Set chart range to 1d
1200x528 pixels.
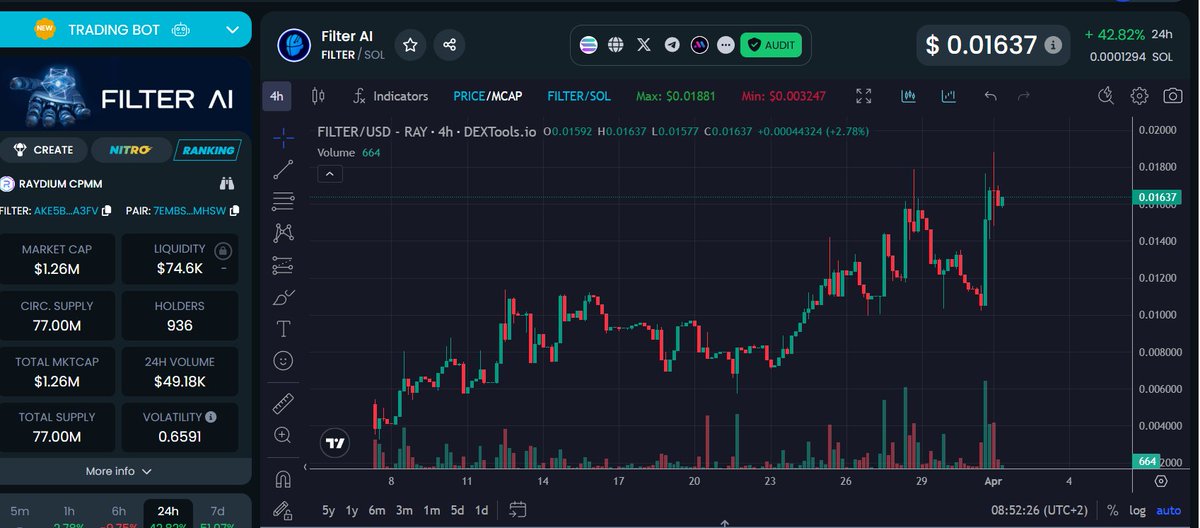pos(482,510)
